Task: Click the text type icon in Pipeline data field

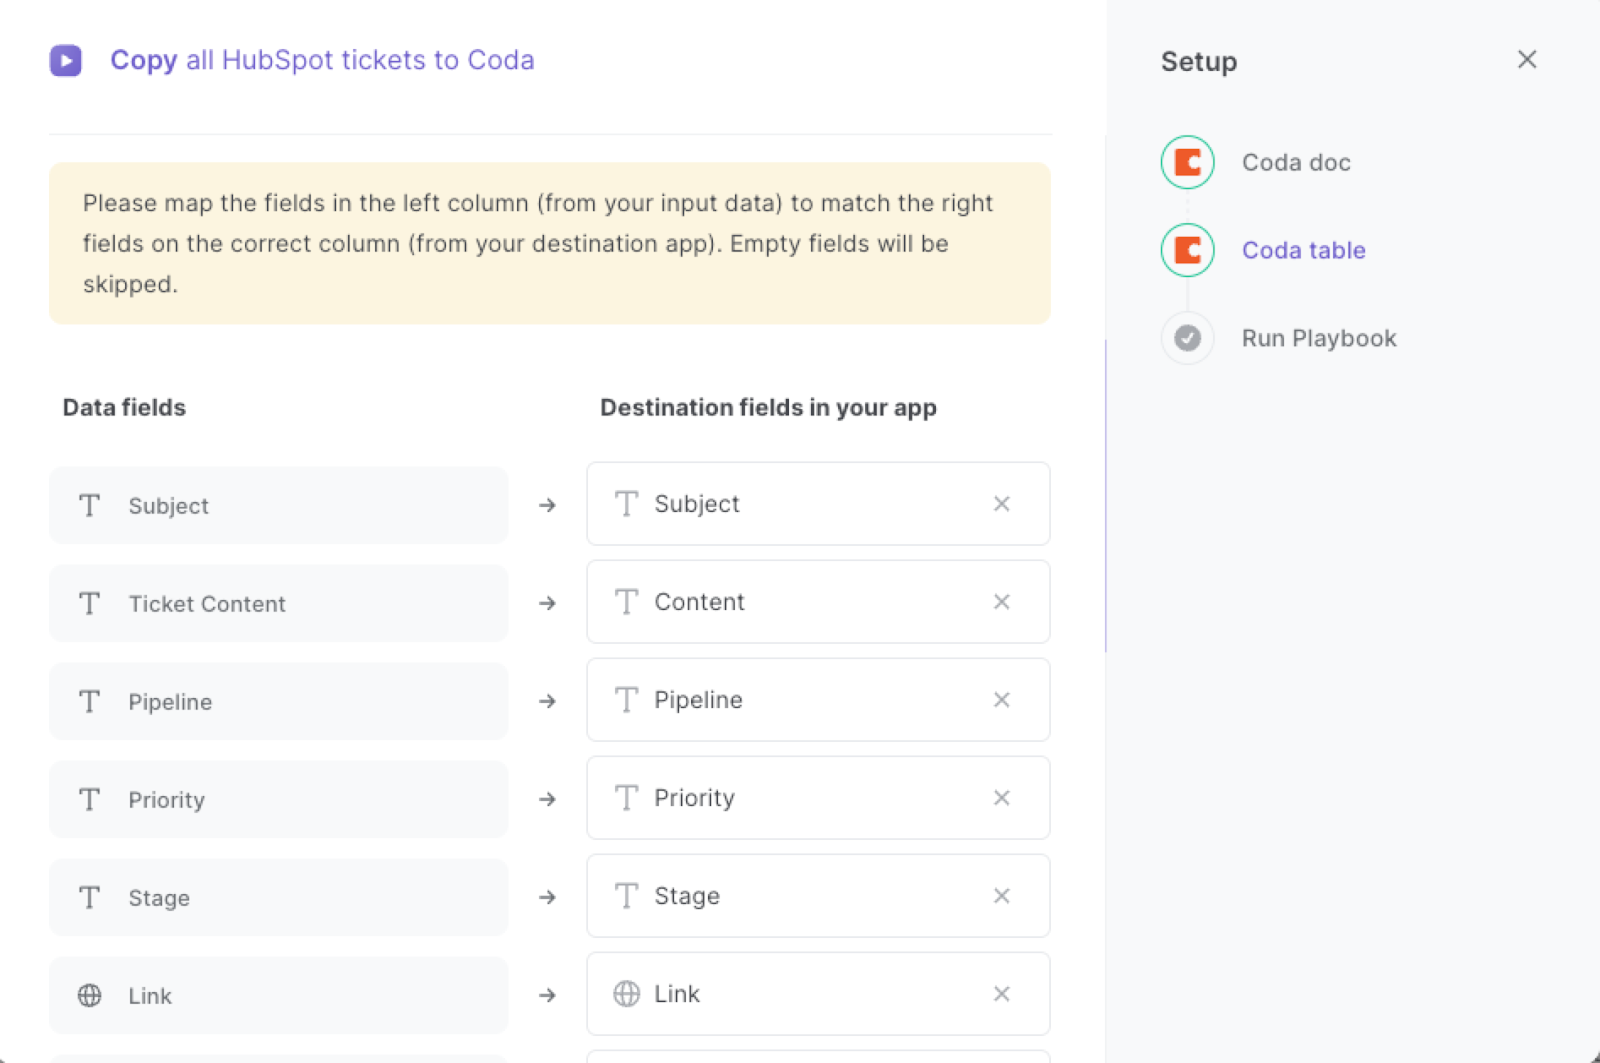Action: coord(89,702)
